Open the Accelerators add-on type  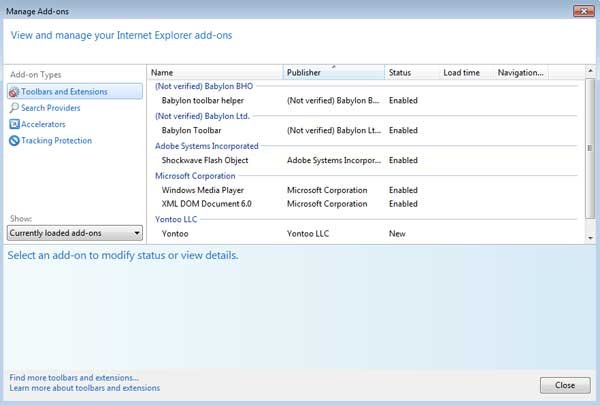43,124
